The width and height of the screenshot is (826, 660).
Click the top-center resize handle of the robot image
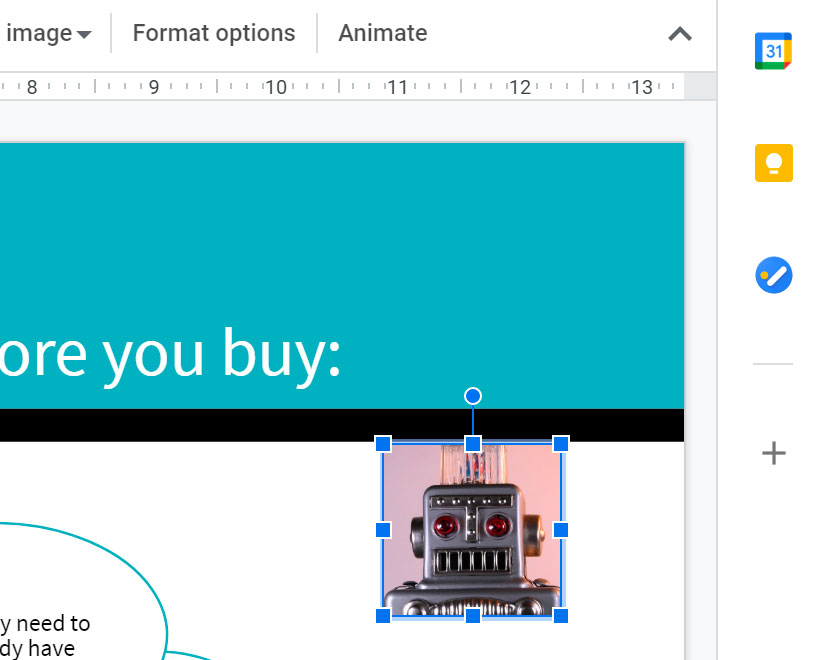(x=473, y=443)
